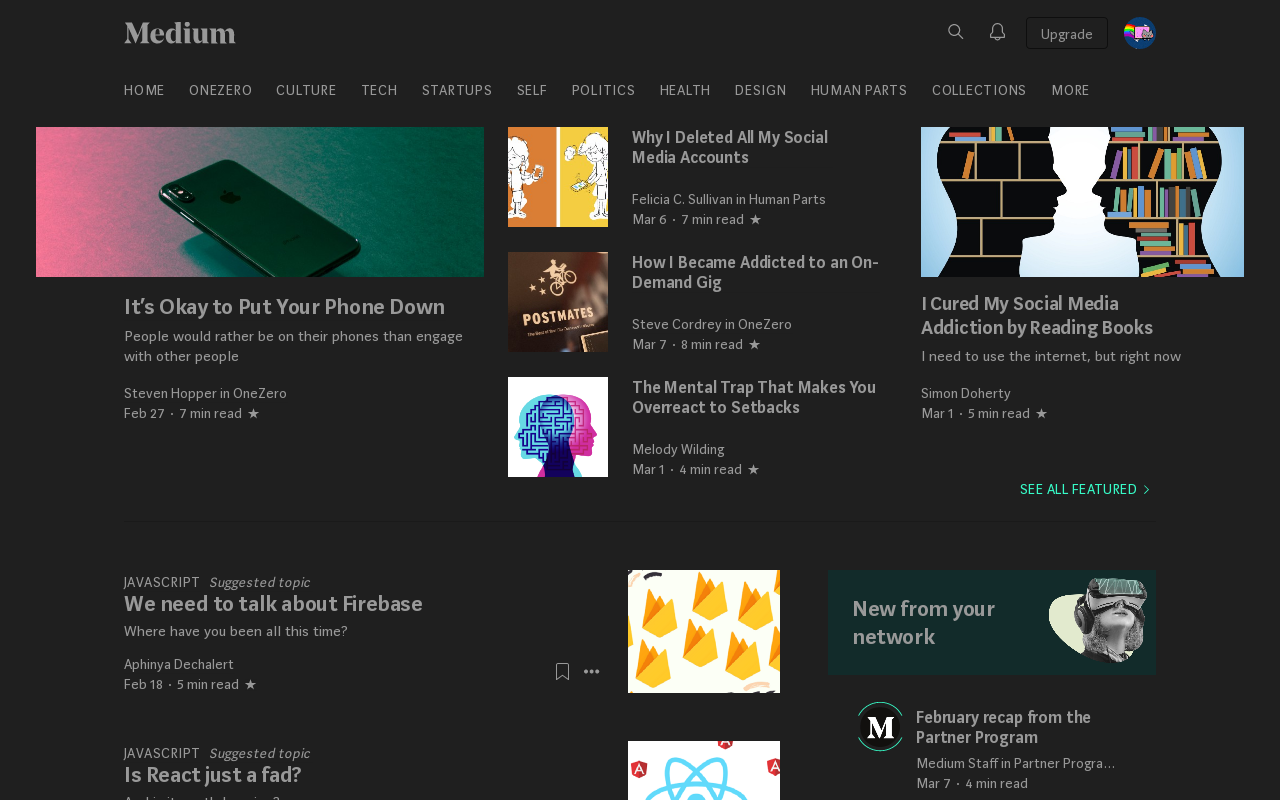
Task: Open the user profile avatar
Action: tap(1140, 33)
